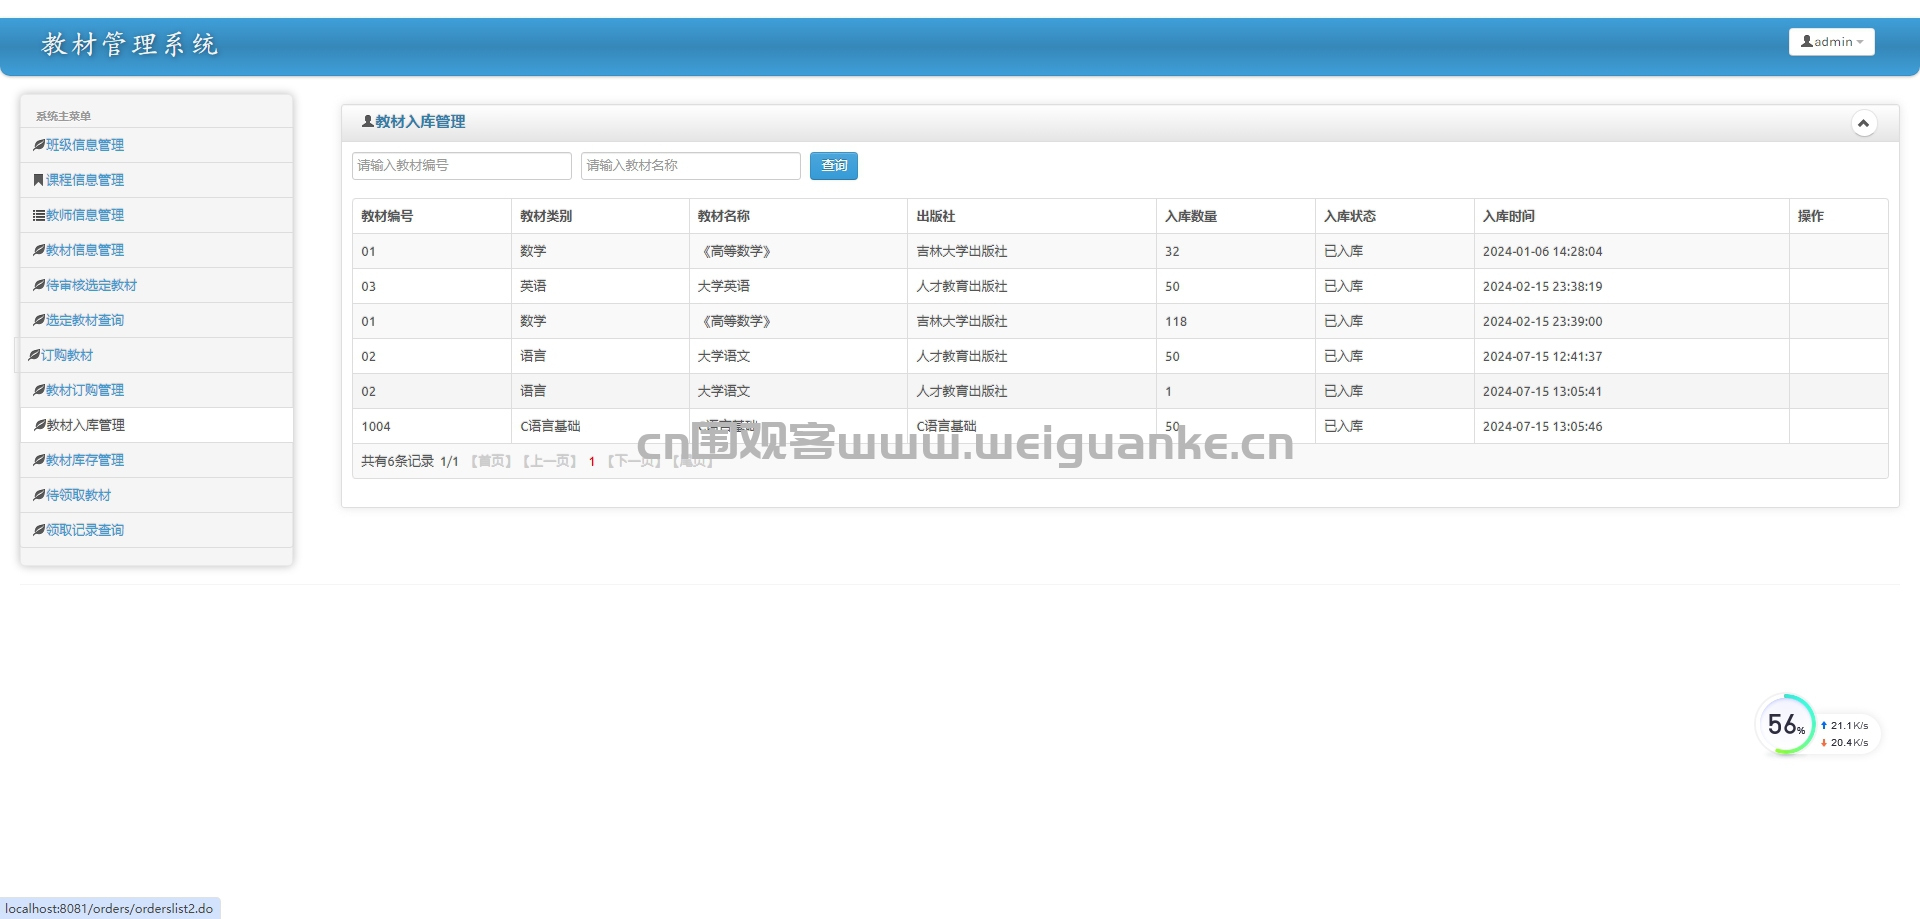Select page number 1 in pagination
1920x919 pixels.
[x=592, y=462]
